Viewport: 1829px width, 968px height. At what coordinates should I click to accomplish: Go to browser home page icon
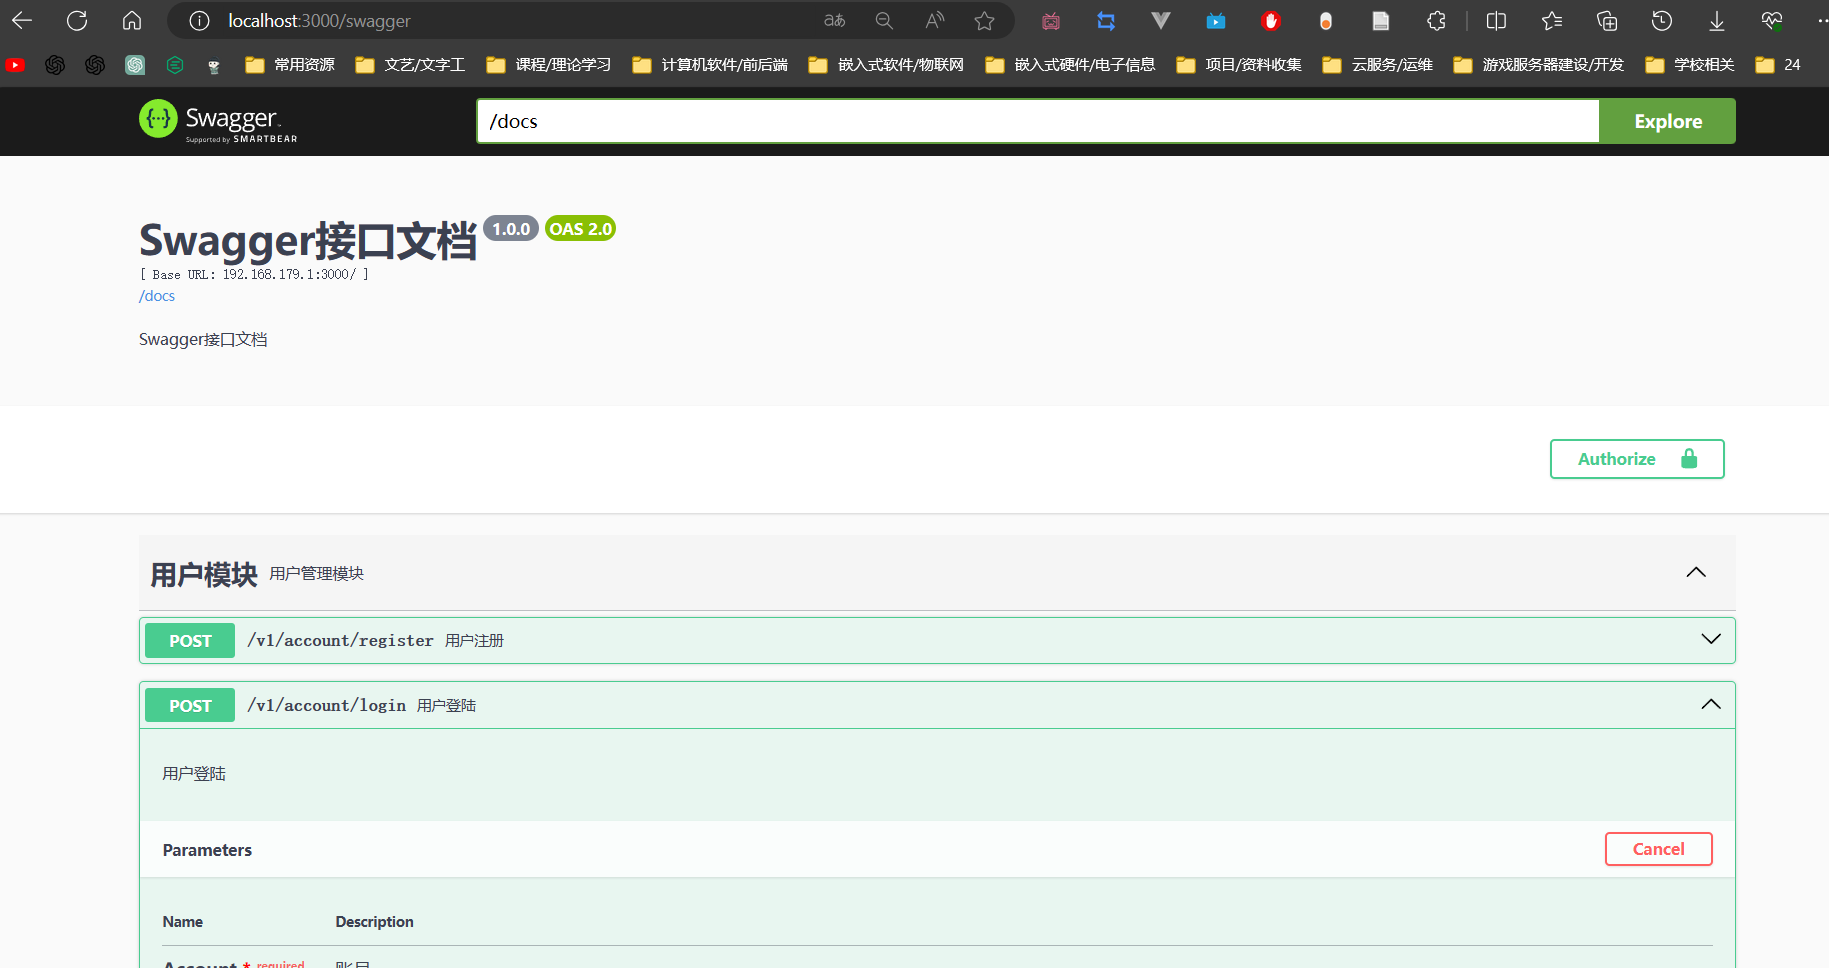point(132,21)
